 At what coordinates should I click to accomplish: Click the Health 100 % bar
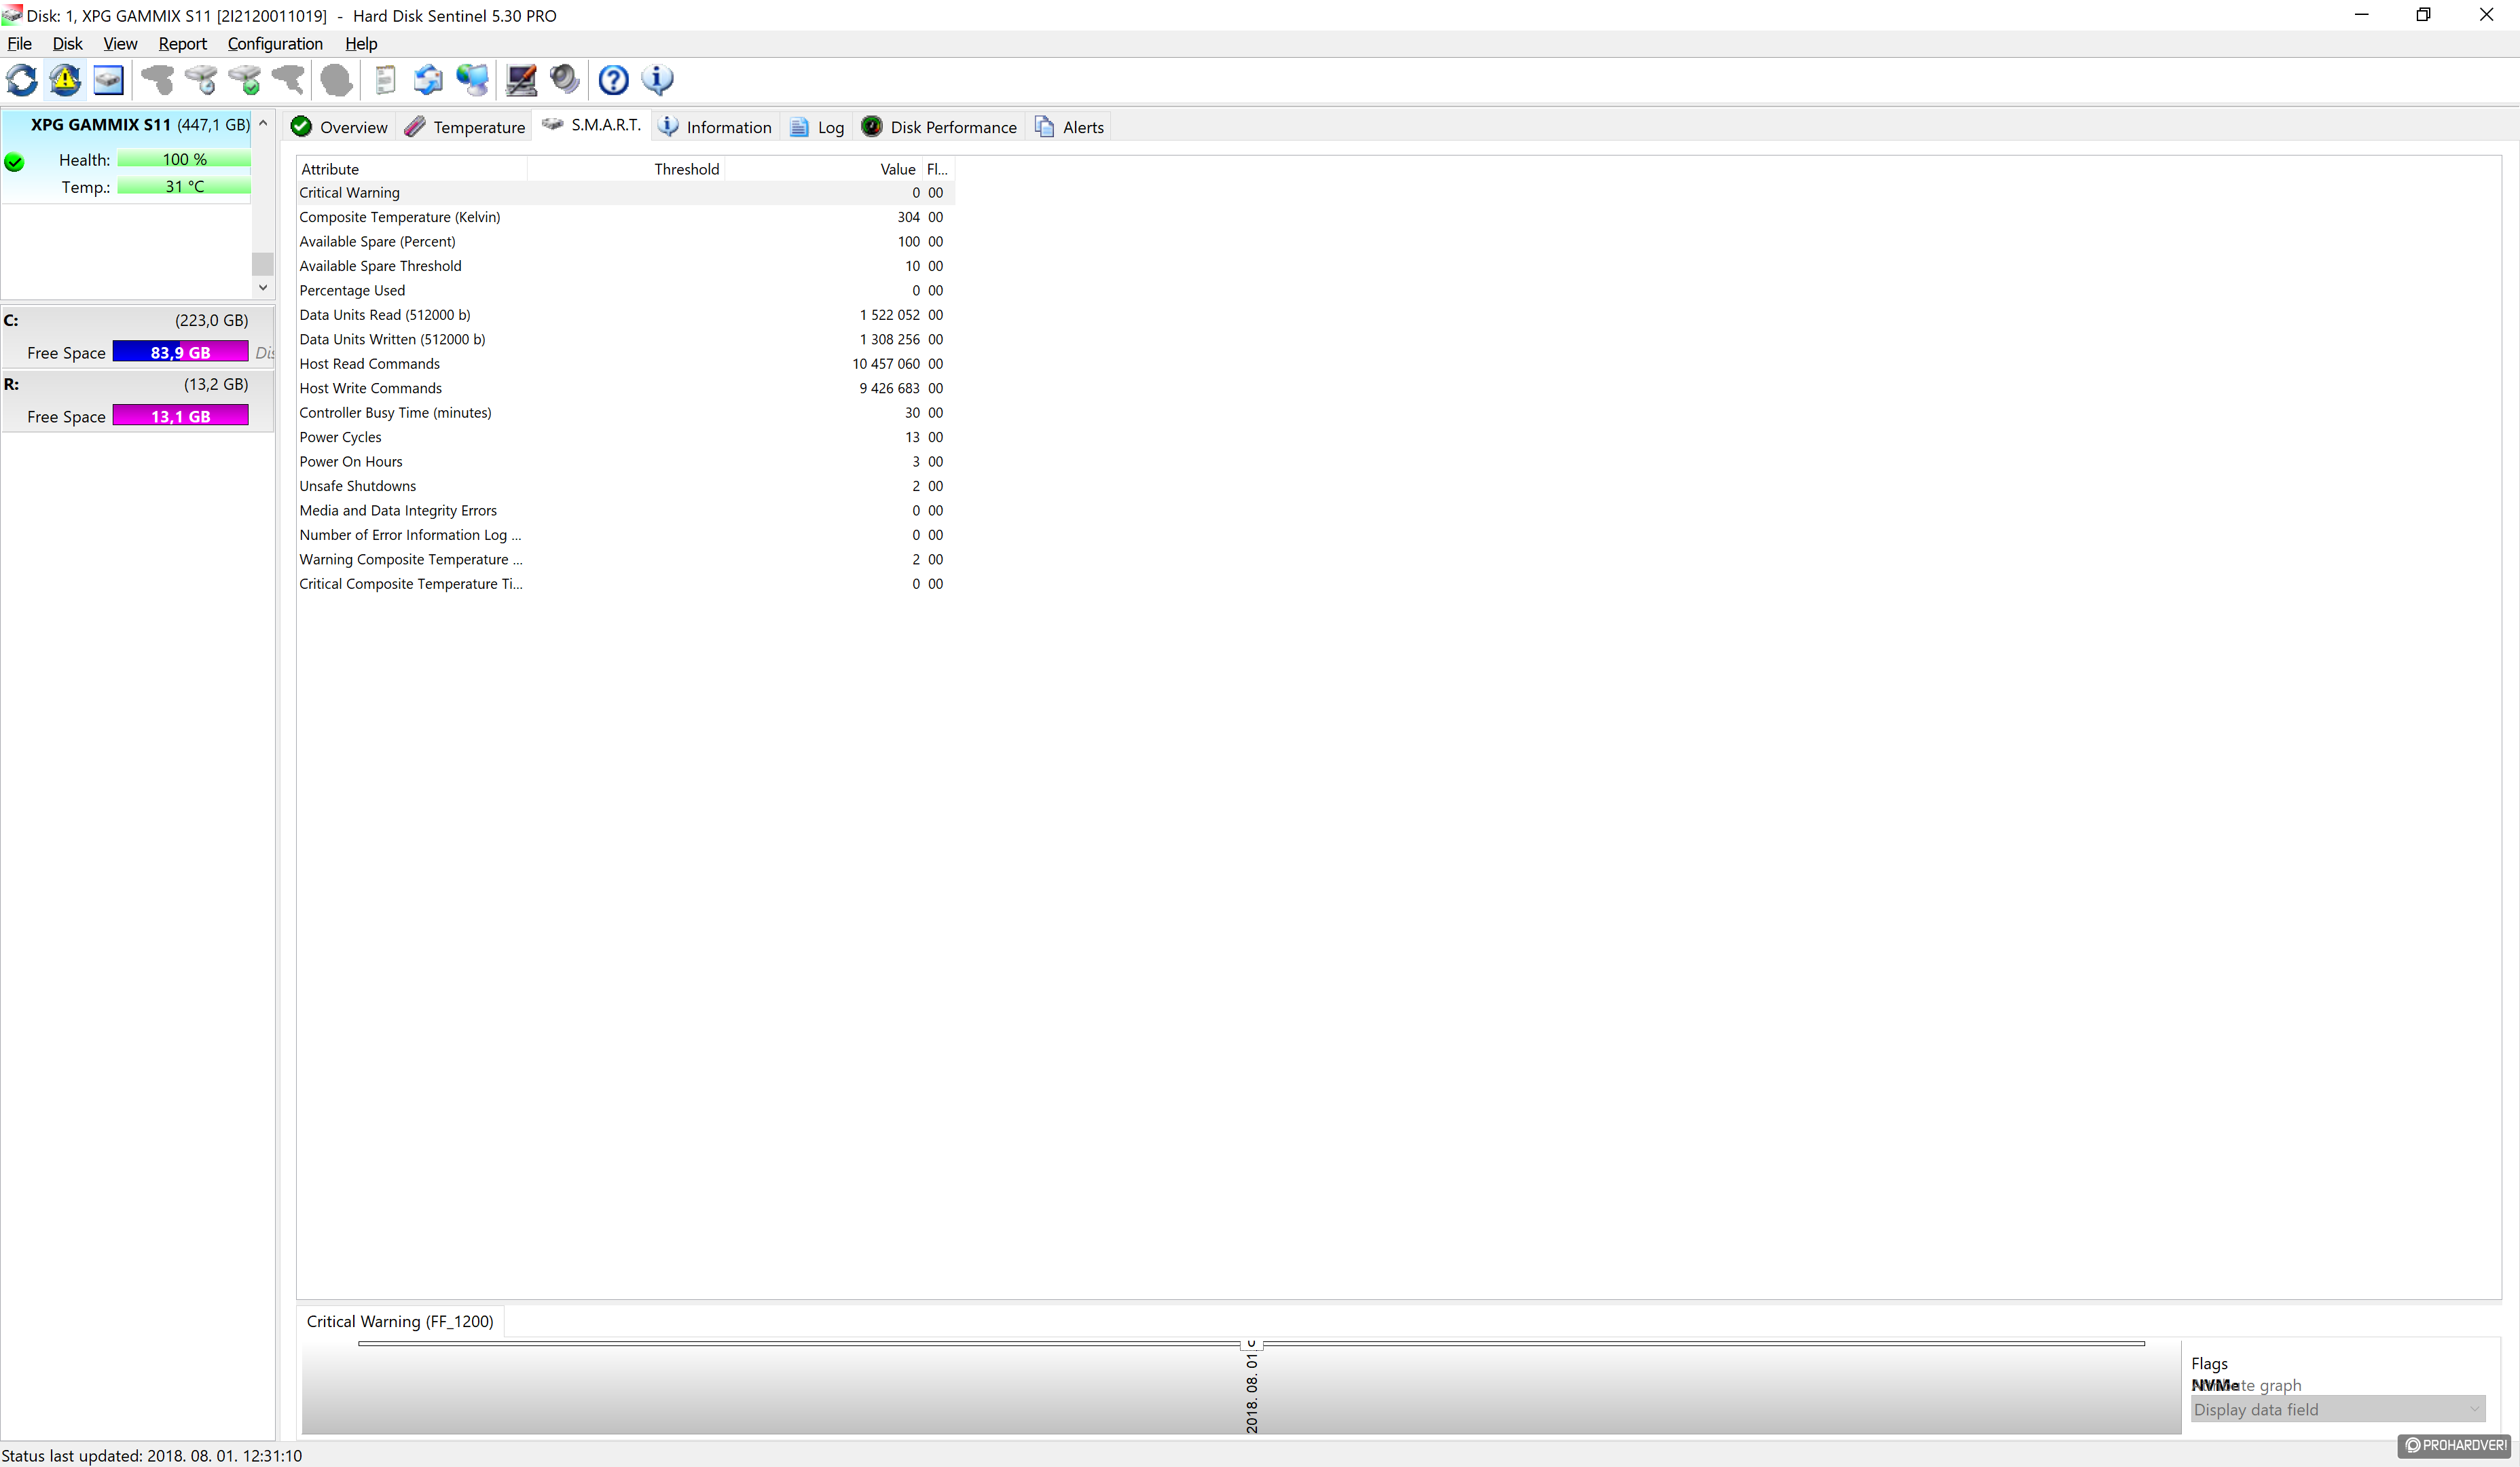pyautogui.click(x=184, y=159)
